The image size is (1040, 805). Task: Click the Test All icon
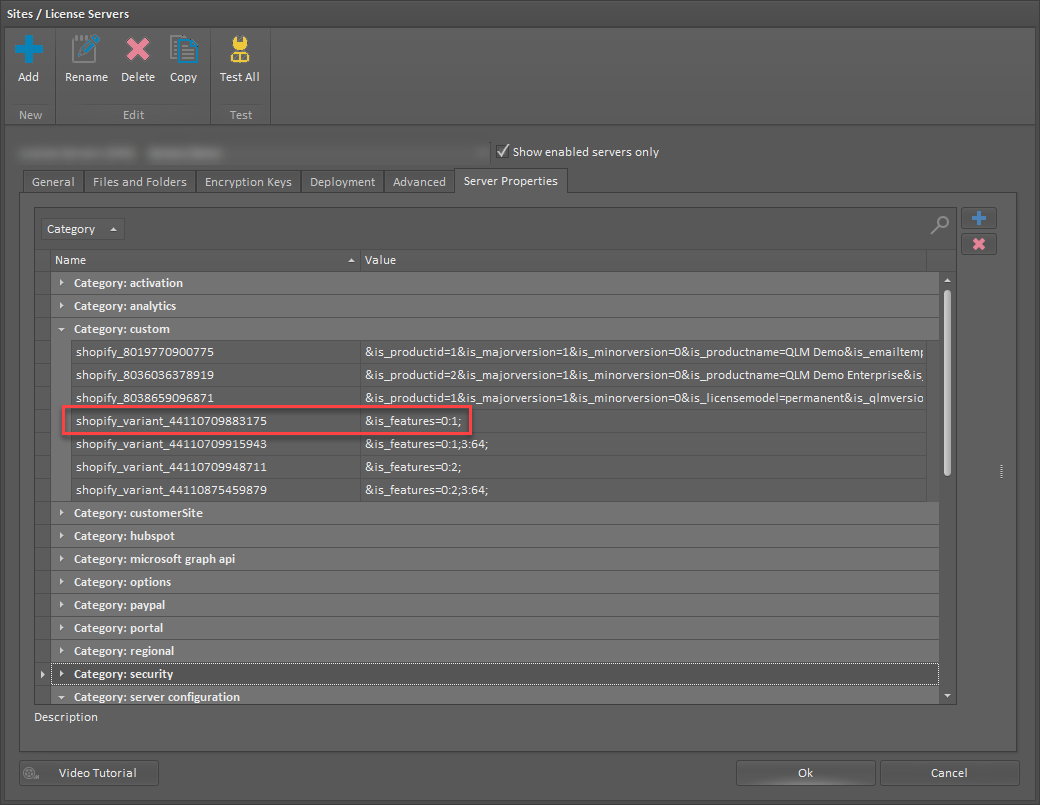point(239,50)
